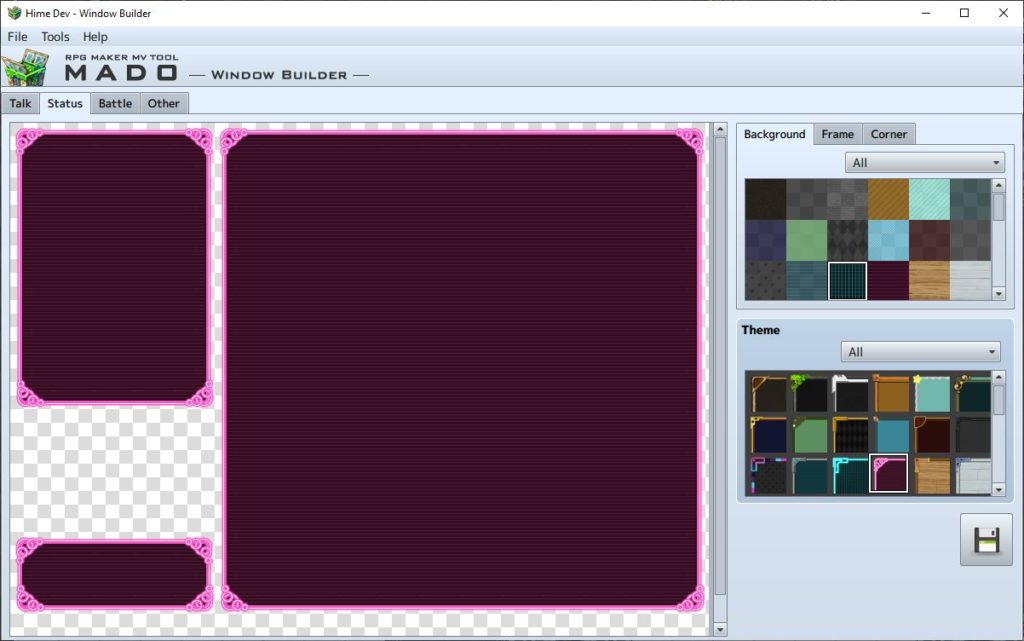Viewport: 1024px width, 641px height.
Task: Pick the light gray plank background swatch
Action: pyautogui.click(x=970, y=281)
